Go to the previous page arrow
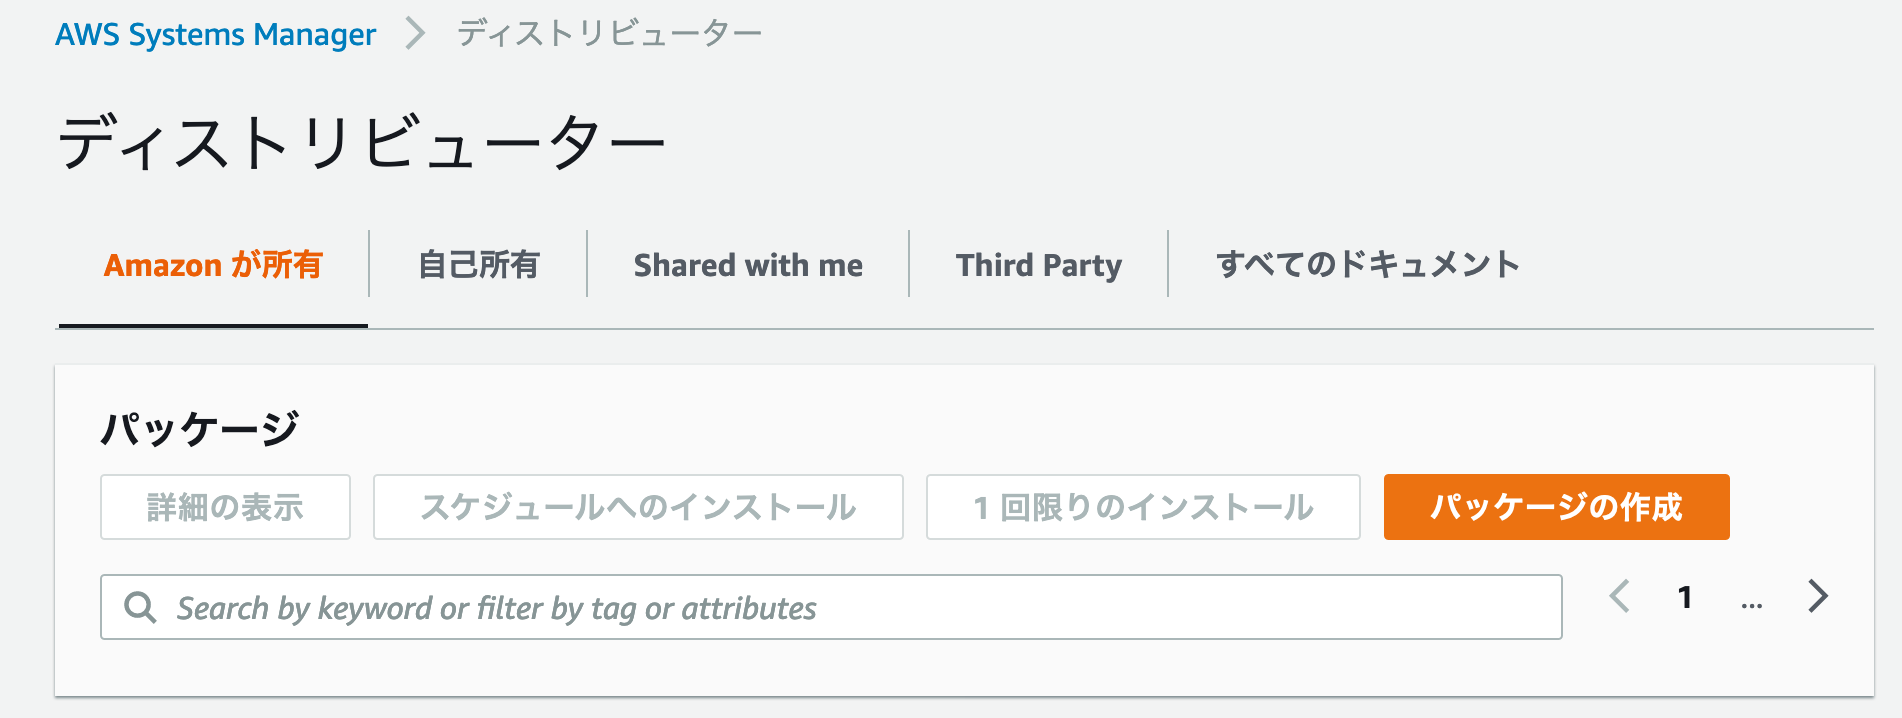1902x718 pixels. pos(1620,597)
